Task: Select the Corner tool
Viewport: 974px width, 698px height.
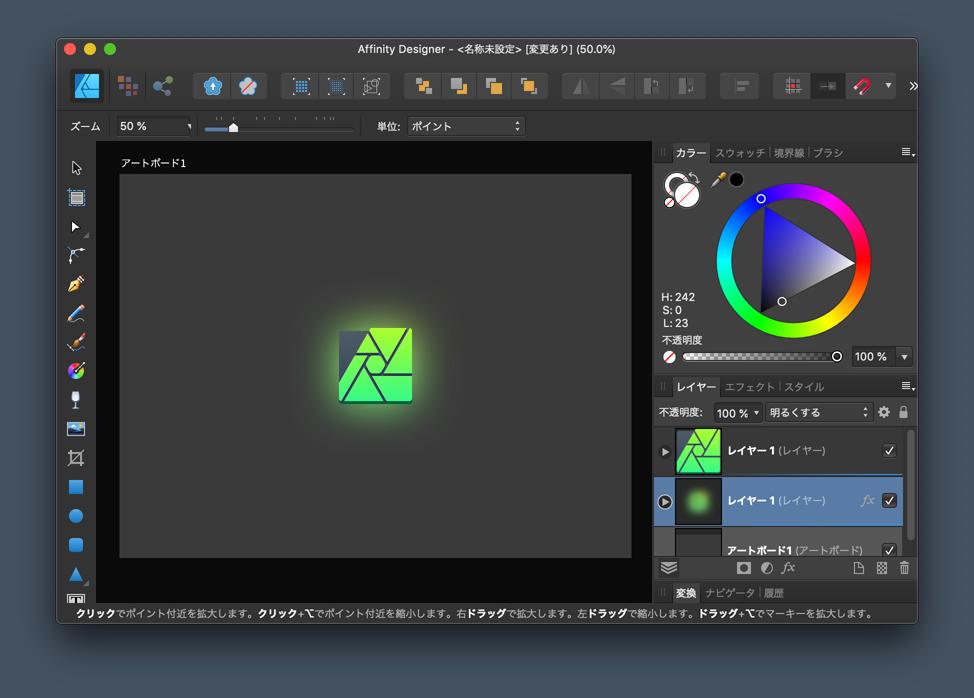Action: (x=76, y=255)
